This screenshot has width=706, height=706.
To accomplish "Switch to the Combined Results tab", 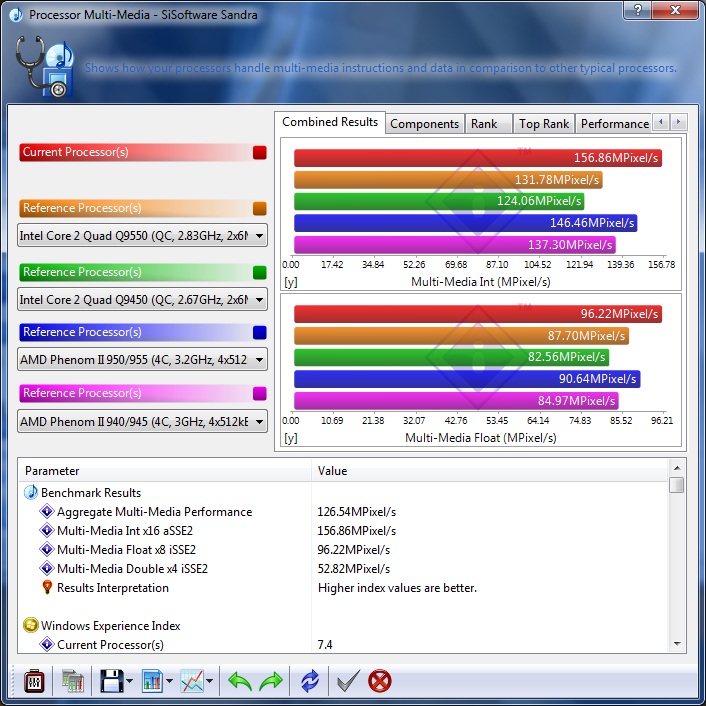I will [x=330, y=122].
